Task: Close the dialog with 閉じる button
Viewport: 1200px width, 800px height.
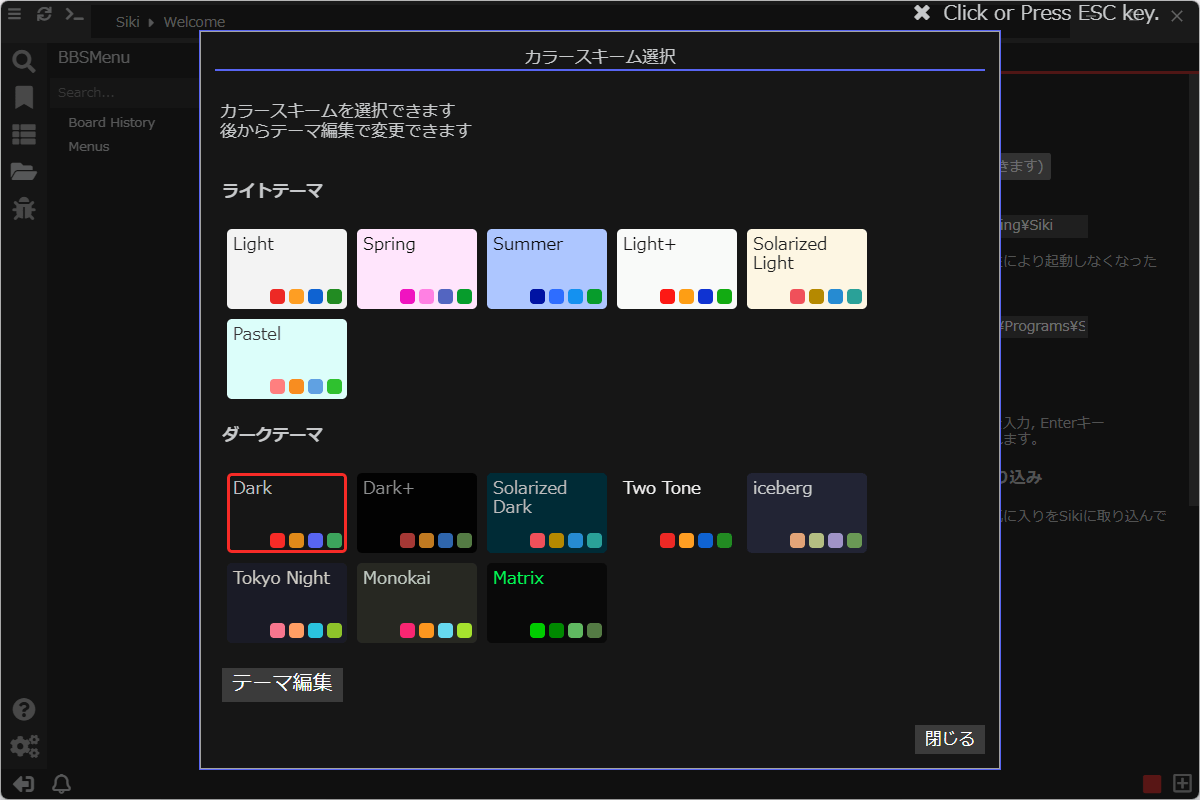Action: coord(948,739)
